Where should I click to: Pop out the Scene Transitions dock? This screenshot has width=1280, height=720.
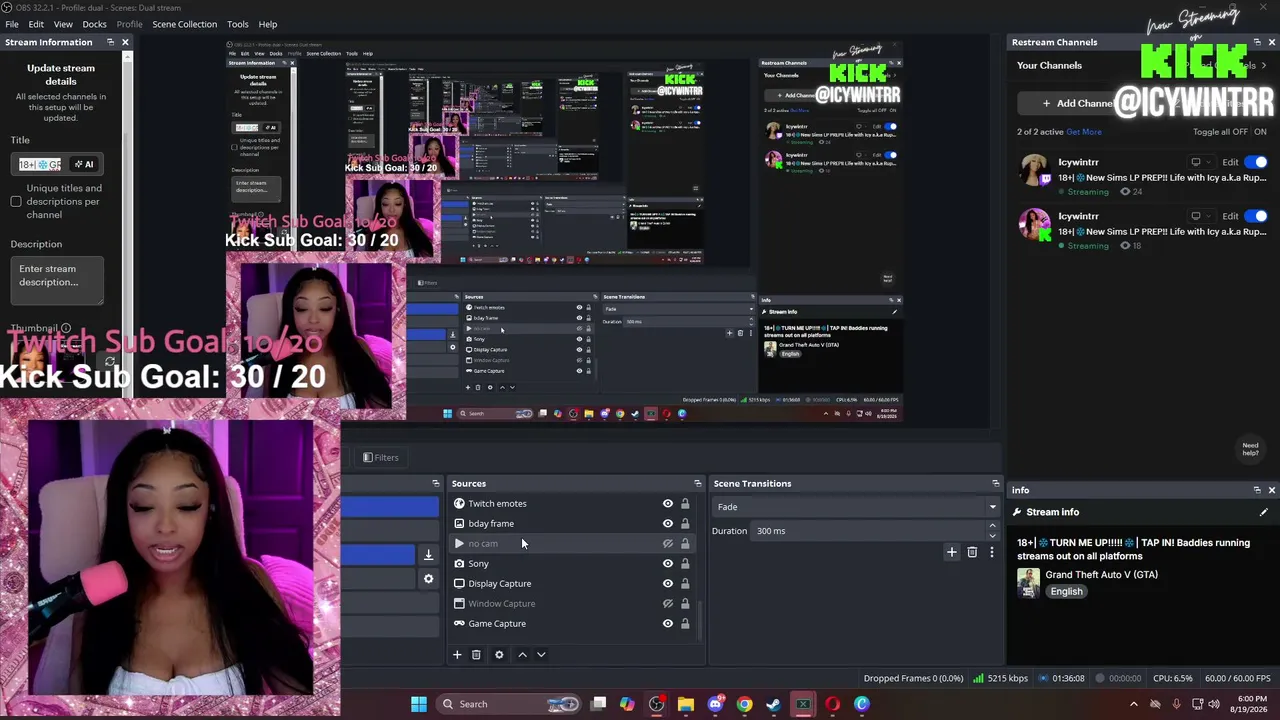[x=995, y=484]
